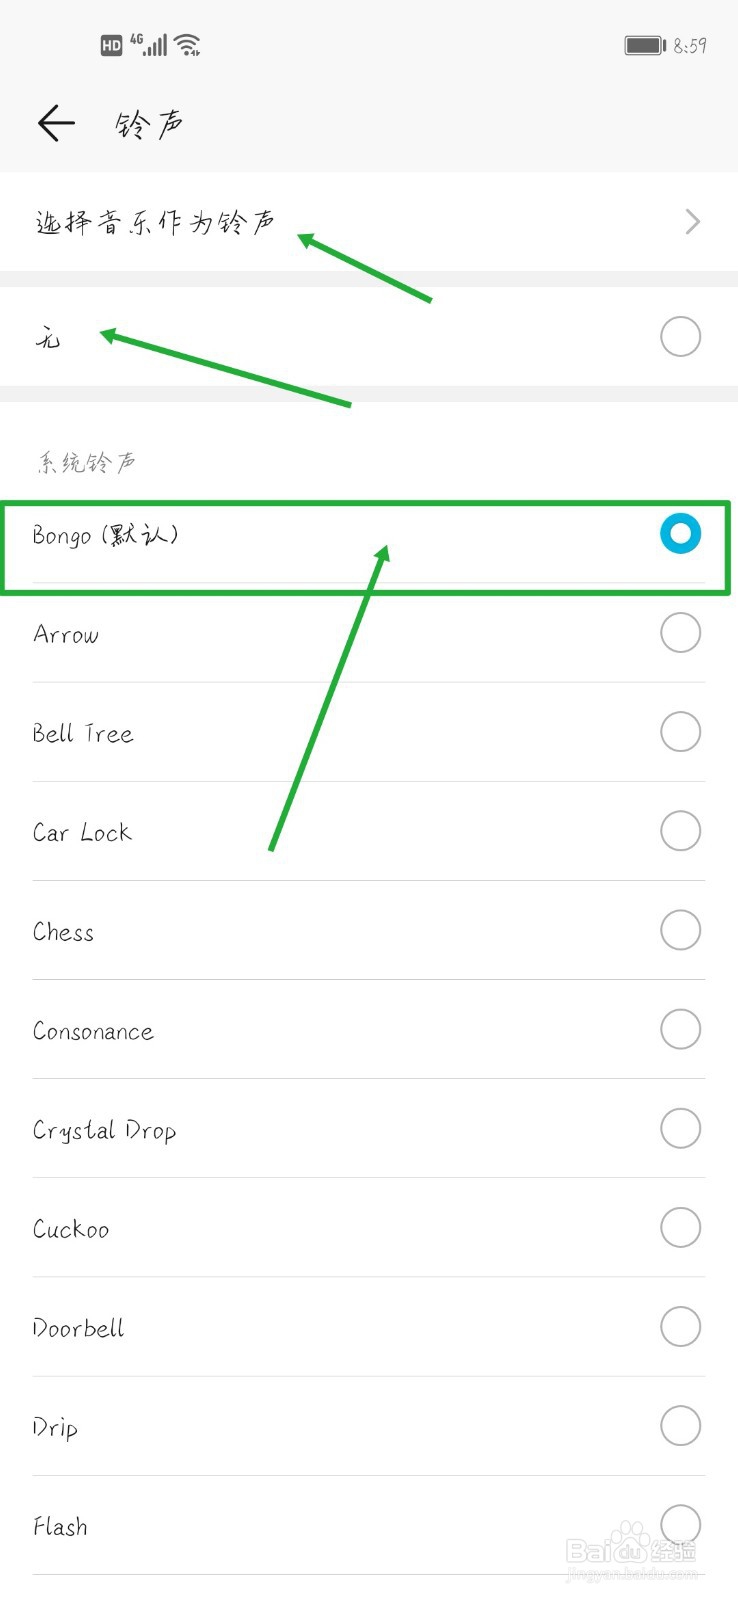Open the chevron for 选择音乐作为铃声
The height and width of the screenshot is (1600, 738).
coord(692,221)
